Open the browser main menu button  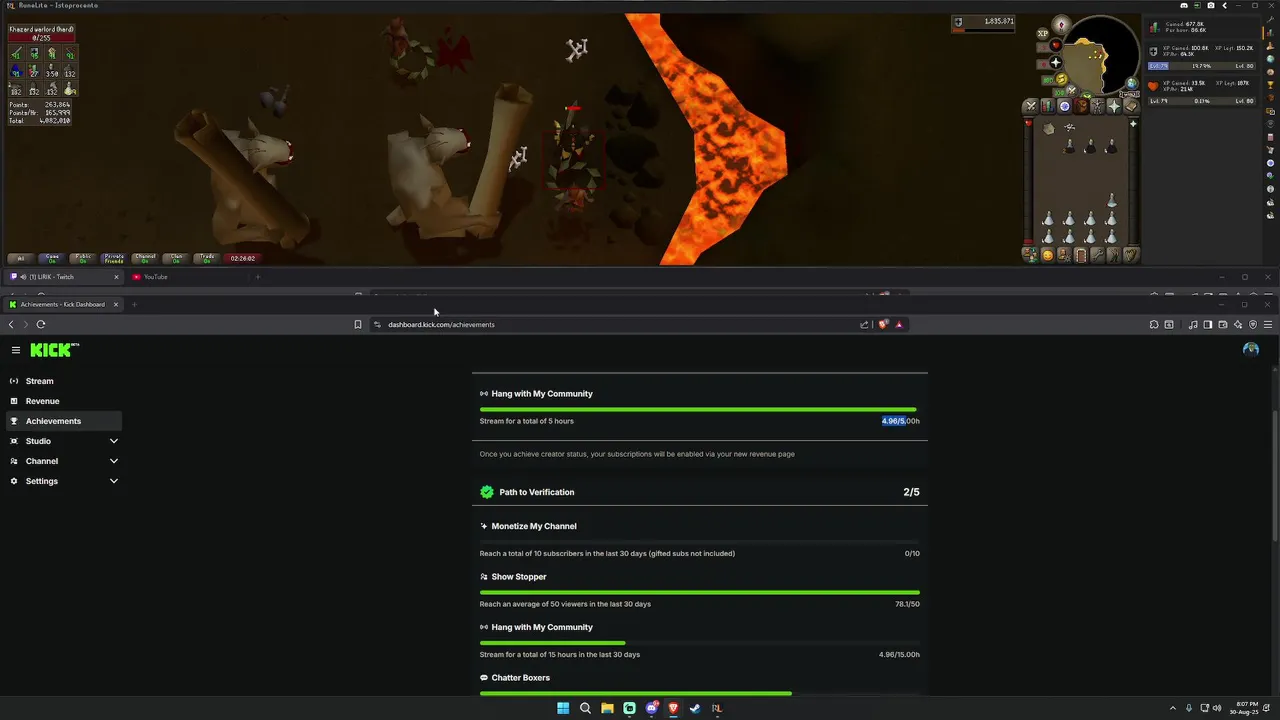pos(1268,324)
